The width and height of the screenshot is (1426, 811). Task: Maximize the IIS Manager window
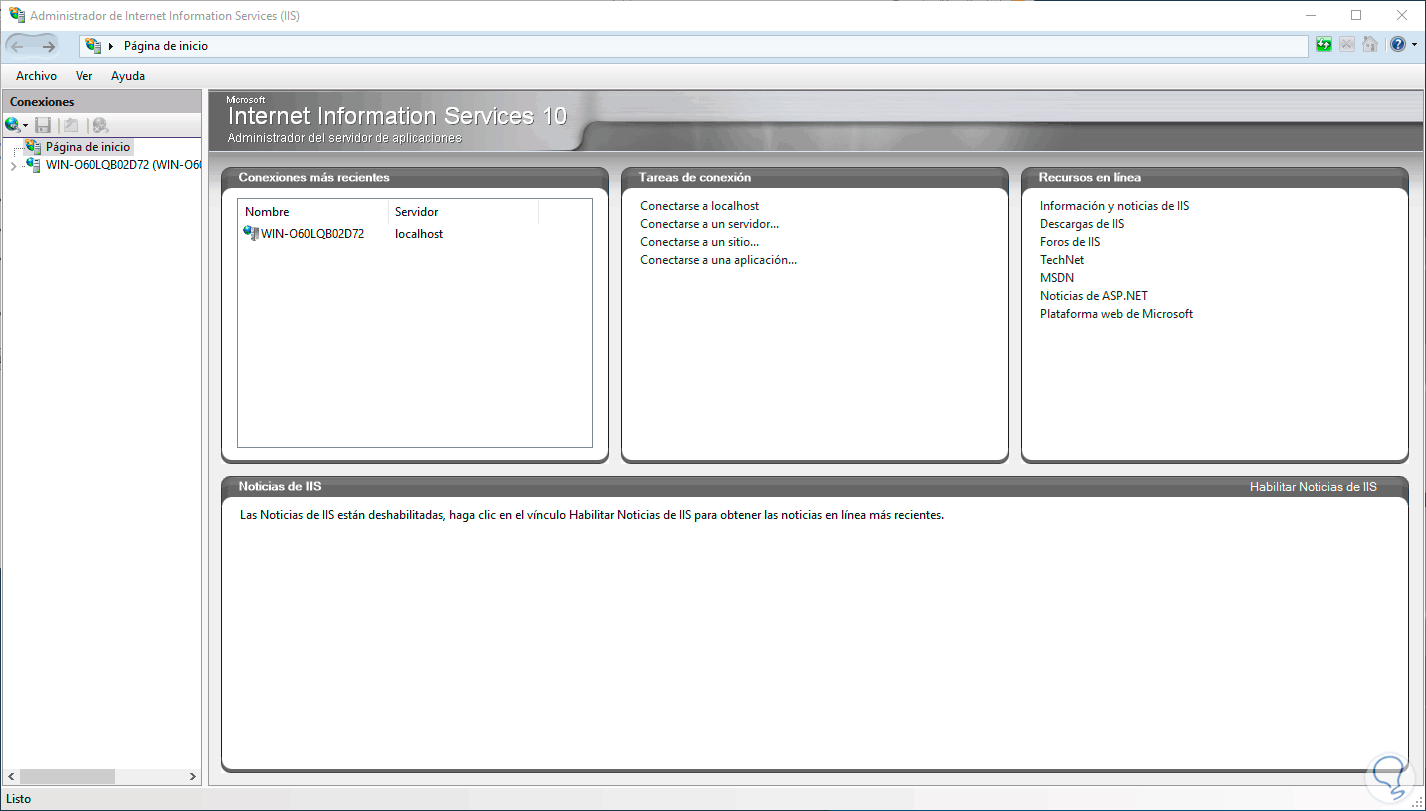(x=1356, y=16)
